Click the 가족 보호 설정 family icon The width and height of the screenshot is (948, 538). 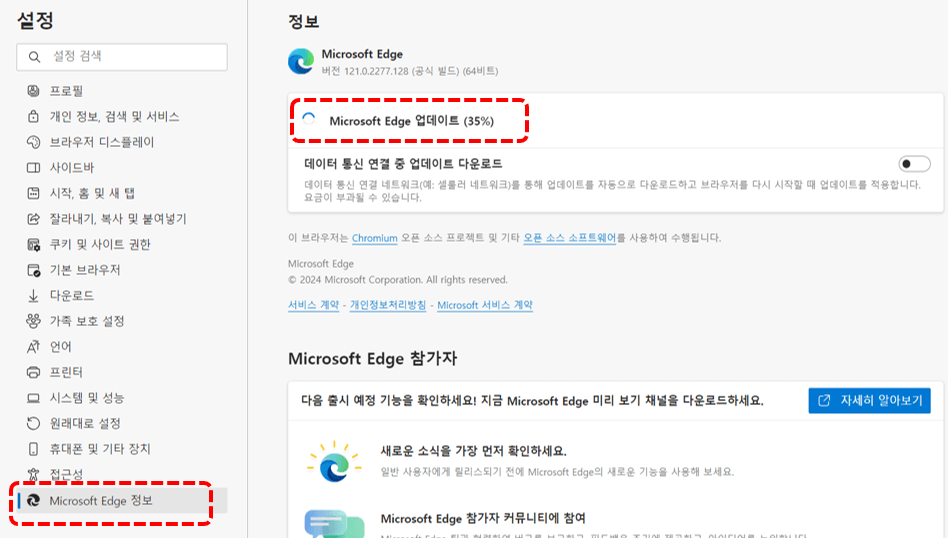(33, 321)
